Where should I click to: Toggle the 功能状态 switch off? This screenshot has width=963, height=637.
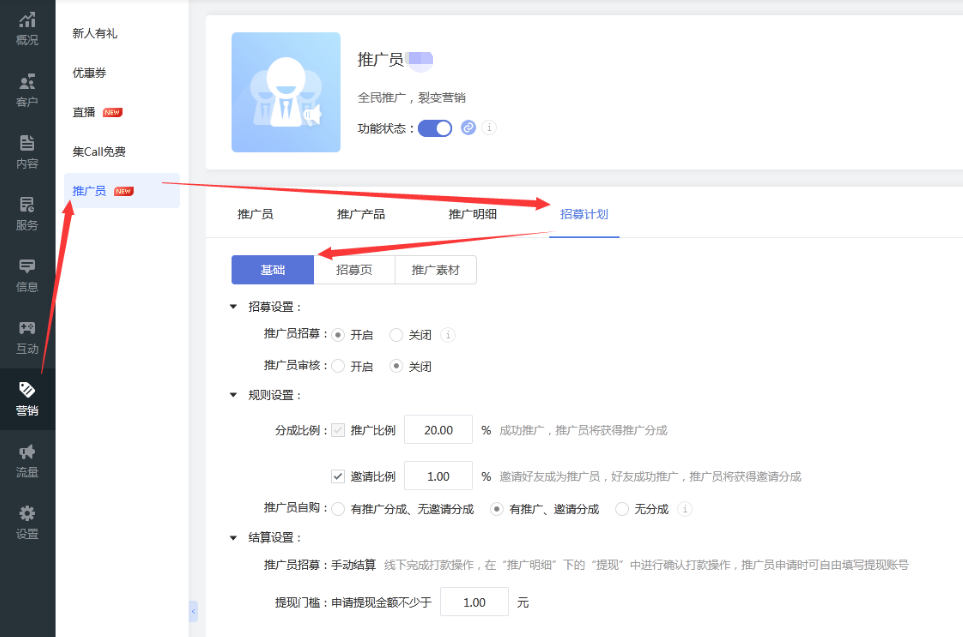(435, 128)
